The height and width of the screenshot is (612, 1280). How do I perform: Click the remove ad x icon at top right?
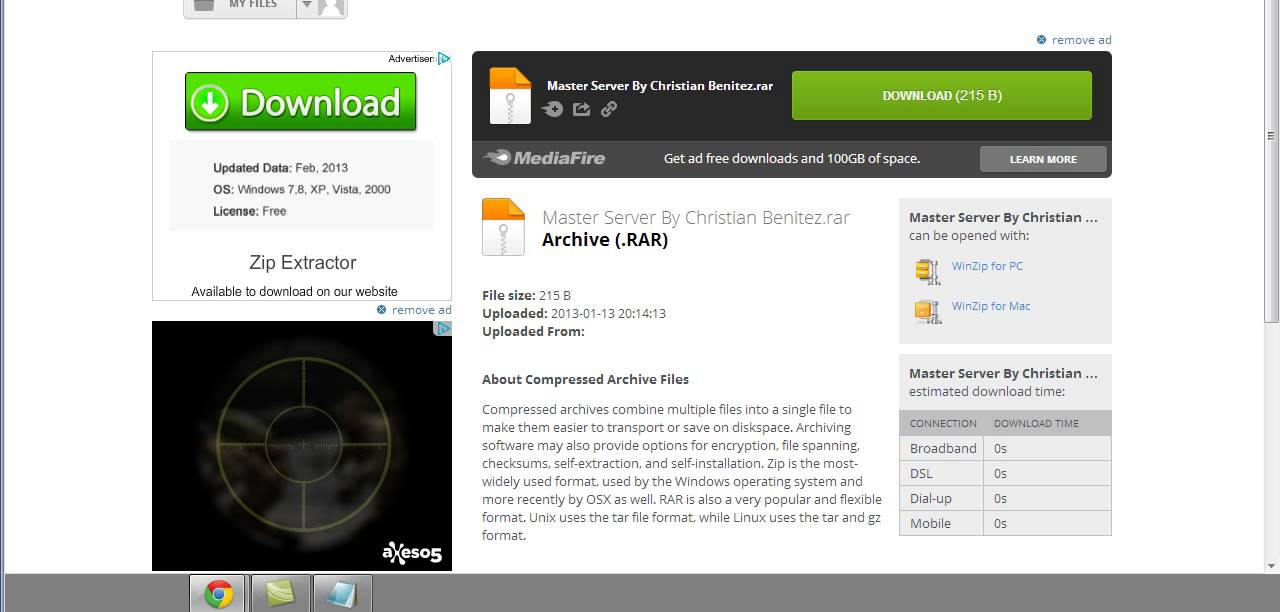point(1041,40)
